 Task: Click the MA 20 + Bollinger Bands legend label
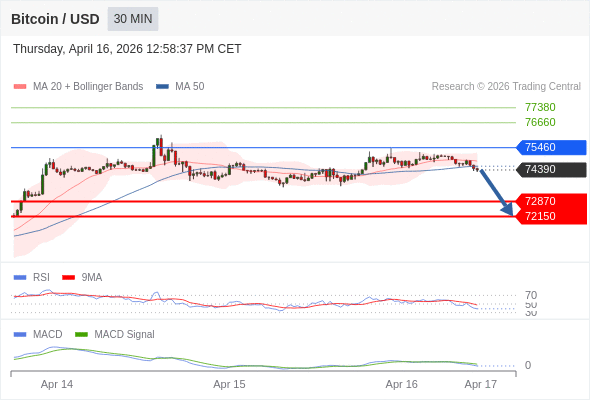click(88, 87)
